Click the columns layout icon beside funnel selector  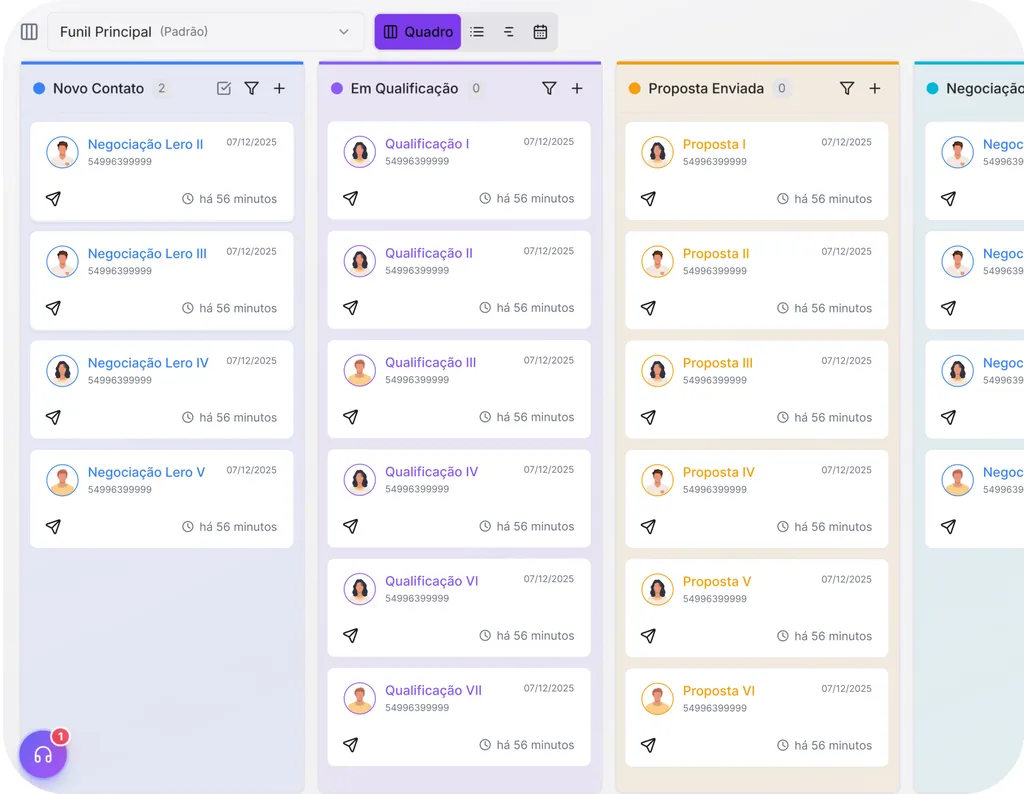point(29,31)
